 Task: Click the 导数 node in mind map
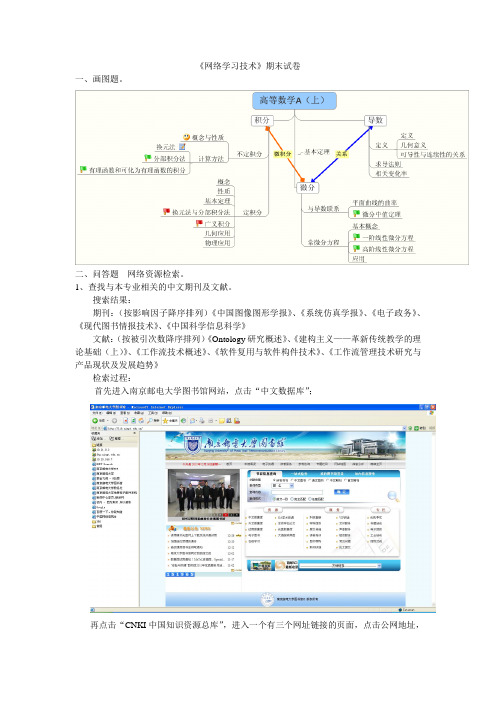click(x=375, y=120)
